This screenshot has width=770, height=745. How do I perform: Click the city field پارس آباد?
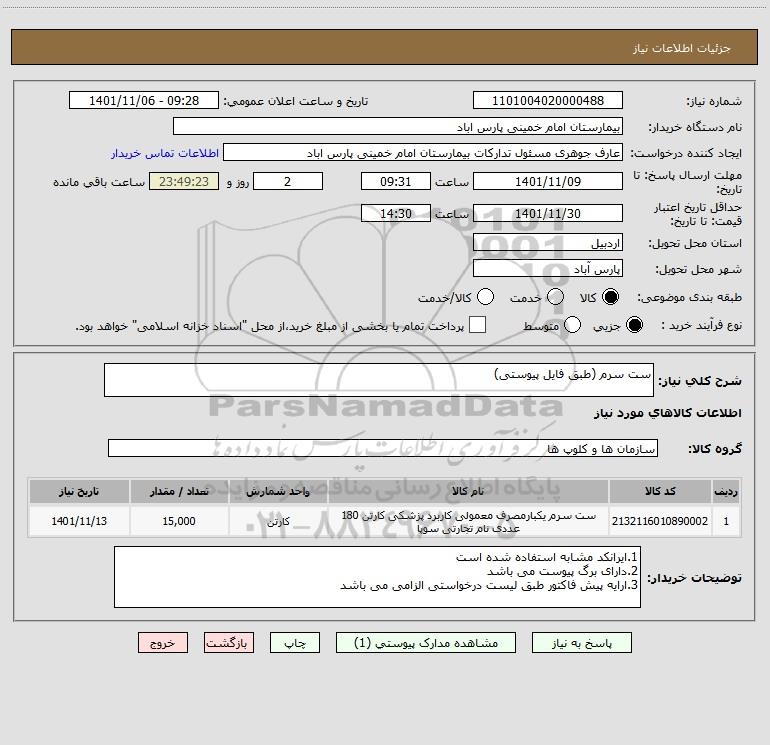548,268
